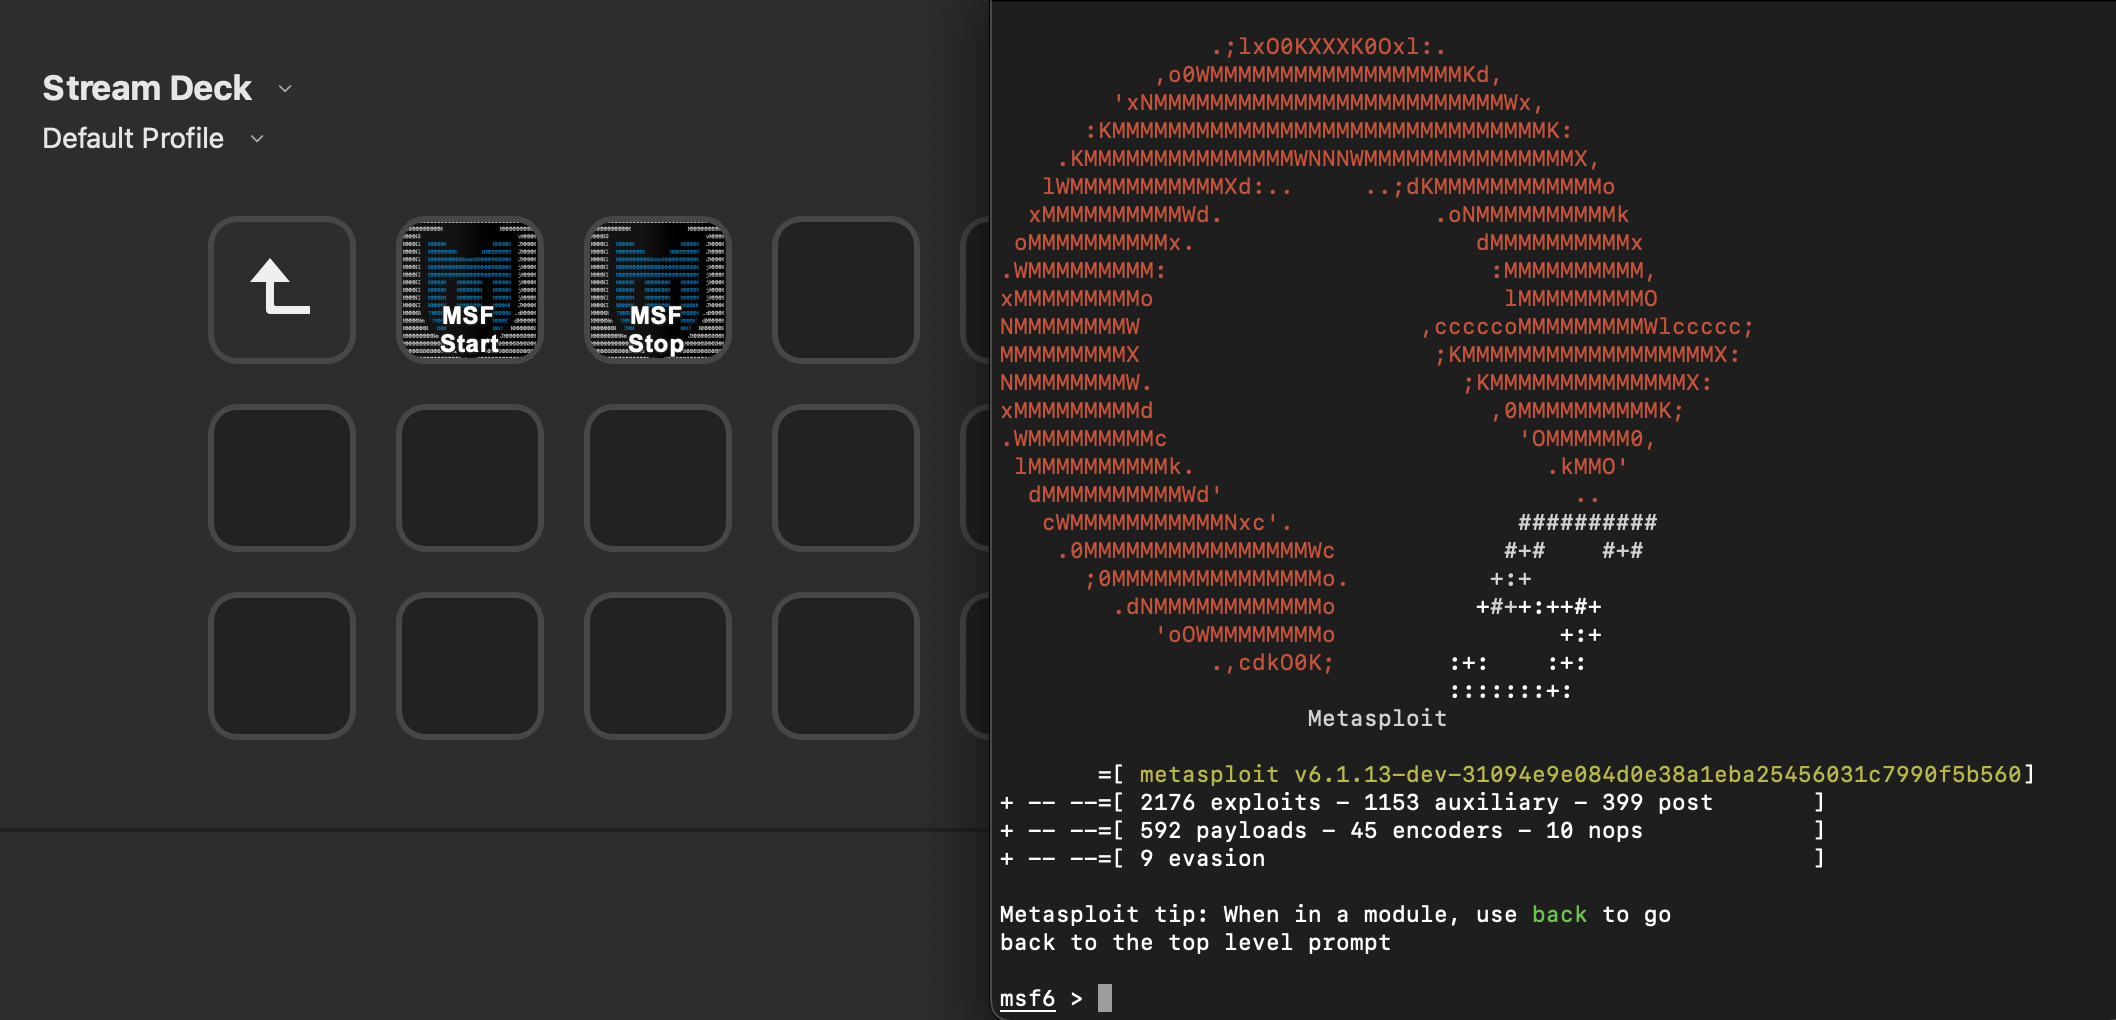Click the green 'back' command in the tip
Image resolution: width=2116 pixels, height=1020 pixels.
click(x=1559, y=914)
